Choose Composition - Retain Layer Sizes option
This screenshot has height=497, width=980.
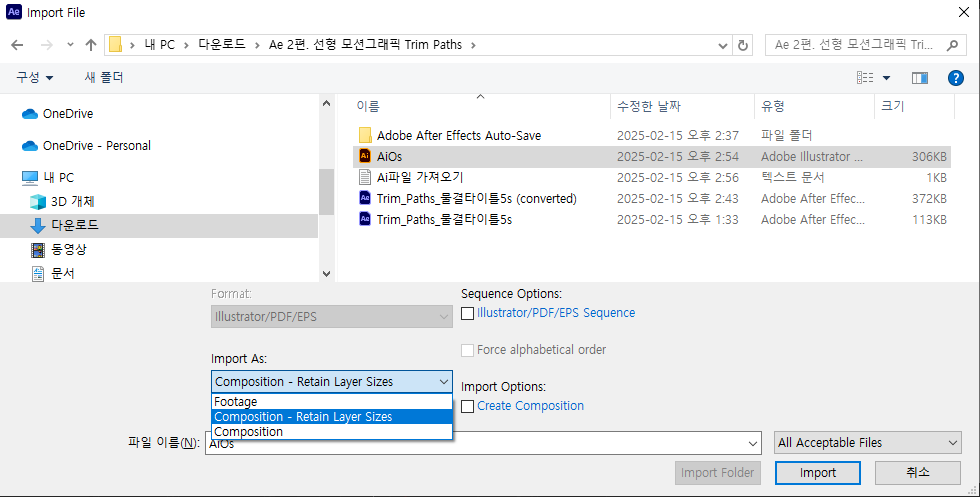click(331, 417)
